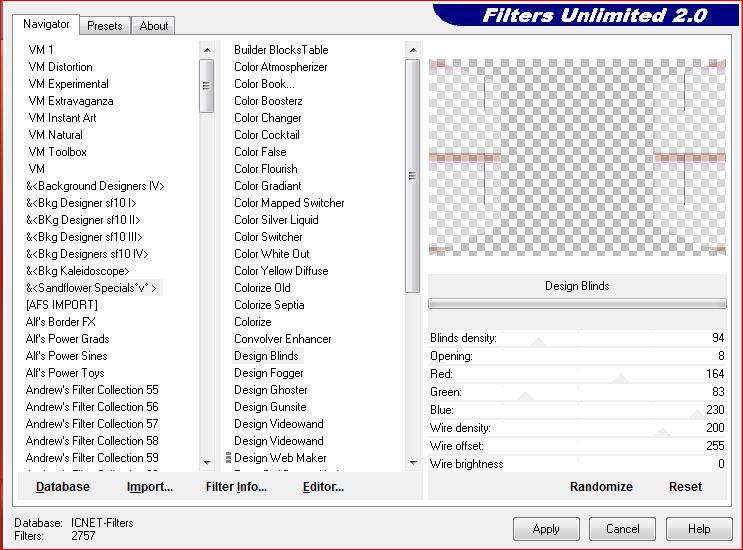Adjust the Wire brightness slider
743x550 pixels.
pyautogui.click(x=577, y=464)
